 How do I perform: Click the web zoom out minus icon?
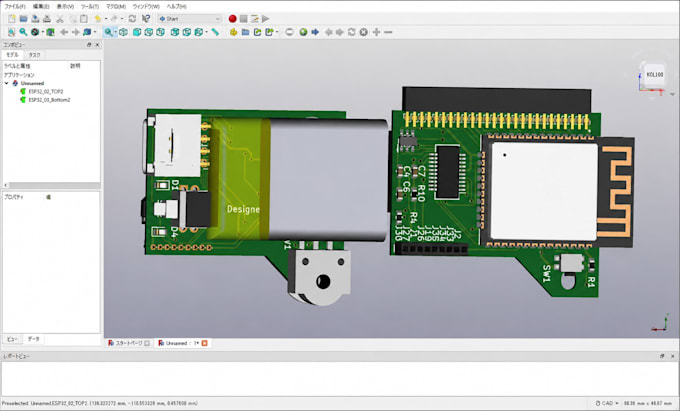click(x=388, y=32)
